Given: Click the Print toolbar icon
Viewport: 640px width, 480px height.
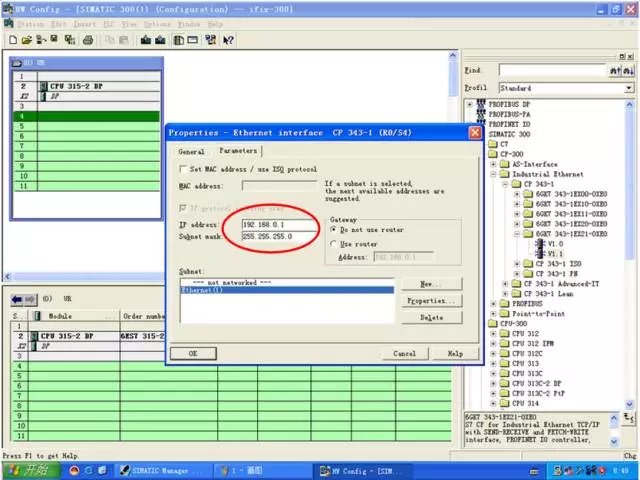Looking at the screenshot, I should click(x=88, y=39).
